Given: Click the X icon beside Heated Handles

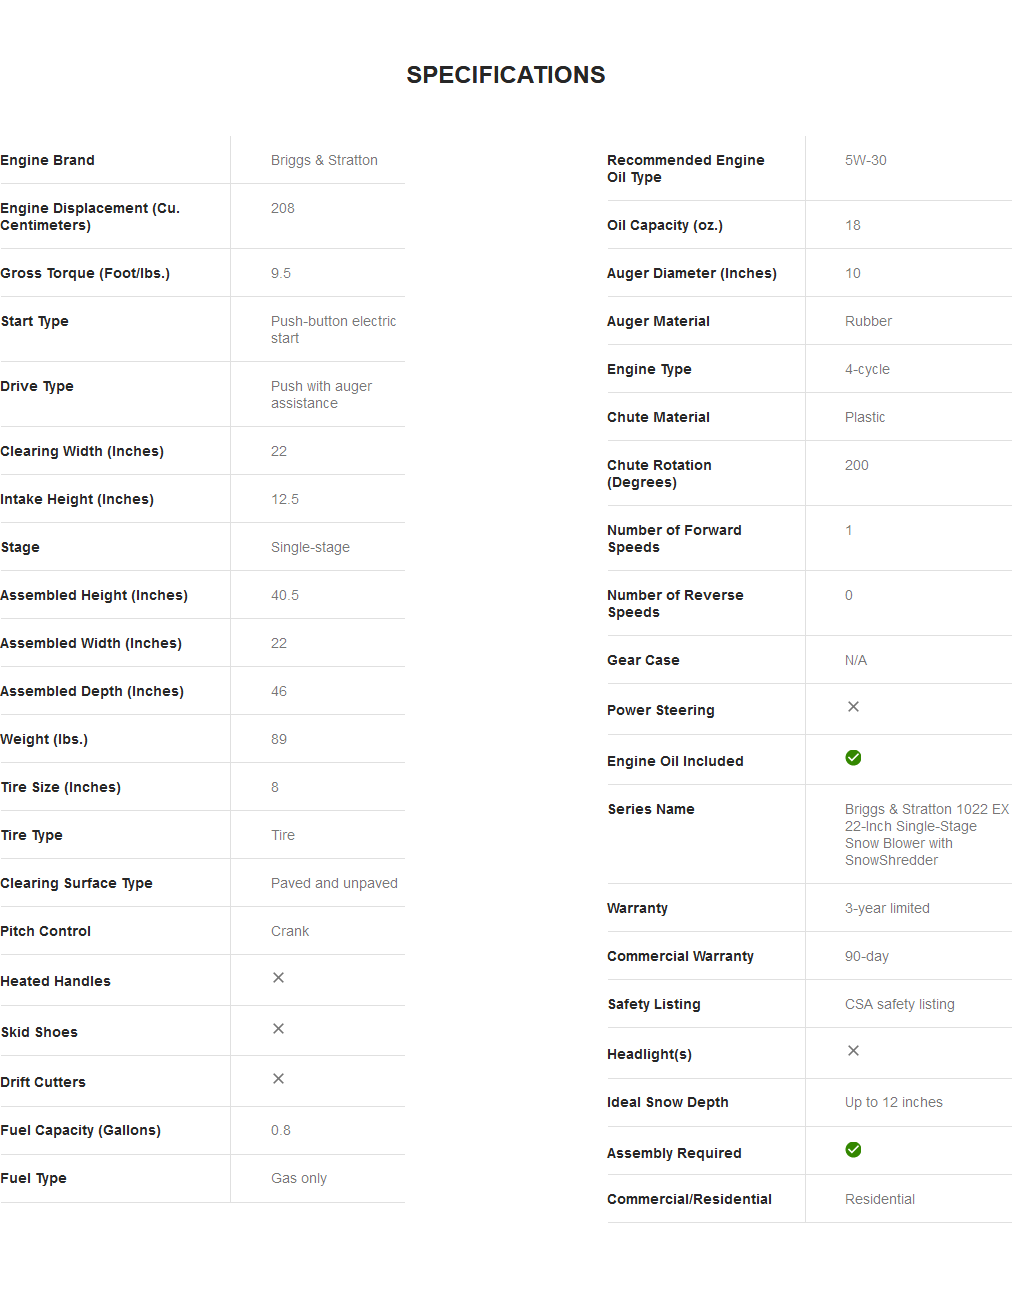Looking at the screenshot, I should (x=279, y=978).
